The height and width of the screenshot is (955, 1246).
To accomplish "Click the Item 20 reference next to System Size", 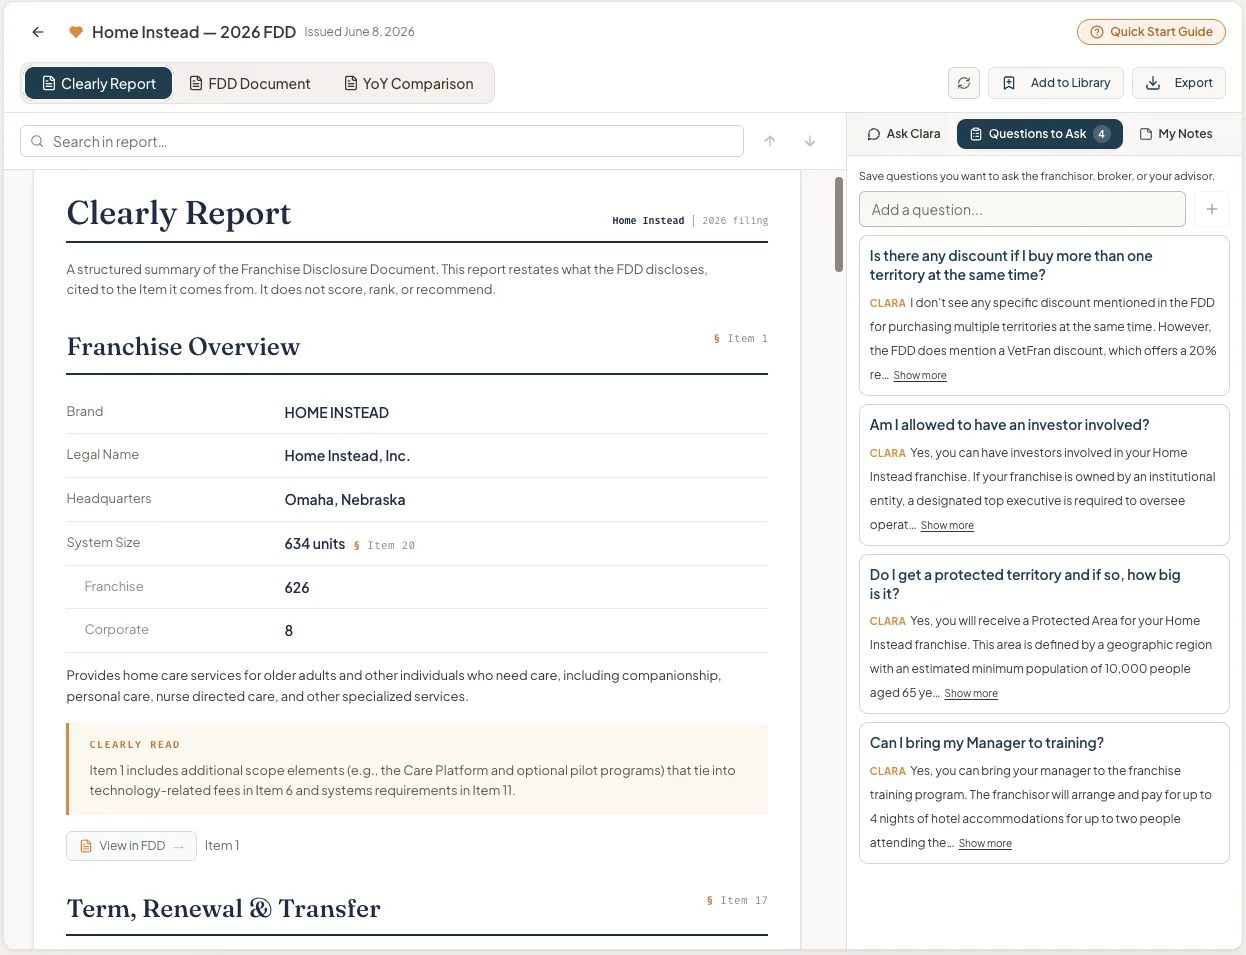I will [384, 546].
